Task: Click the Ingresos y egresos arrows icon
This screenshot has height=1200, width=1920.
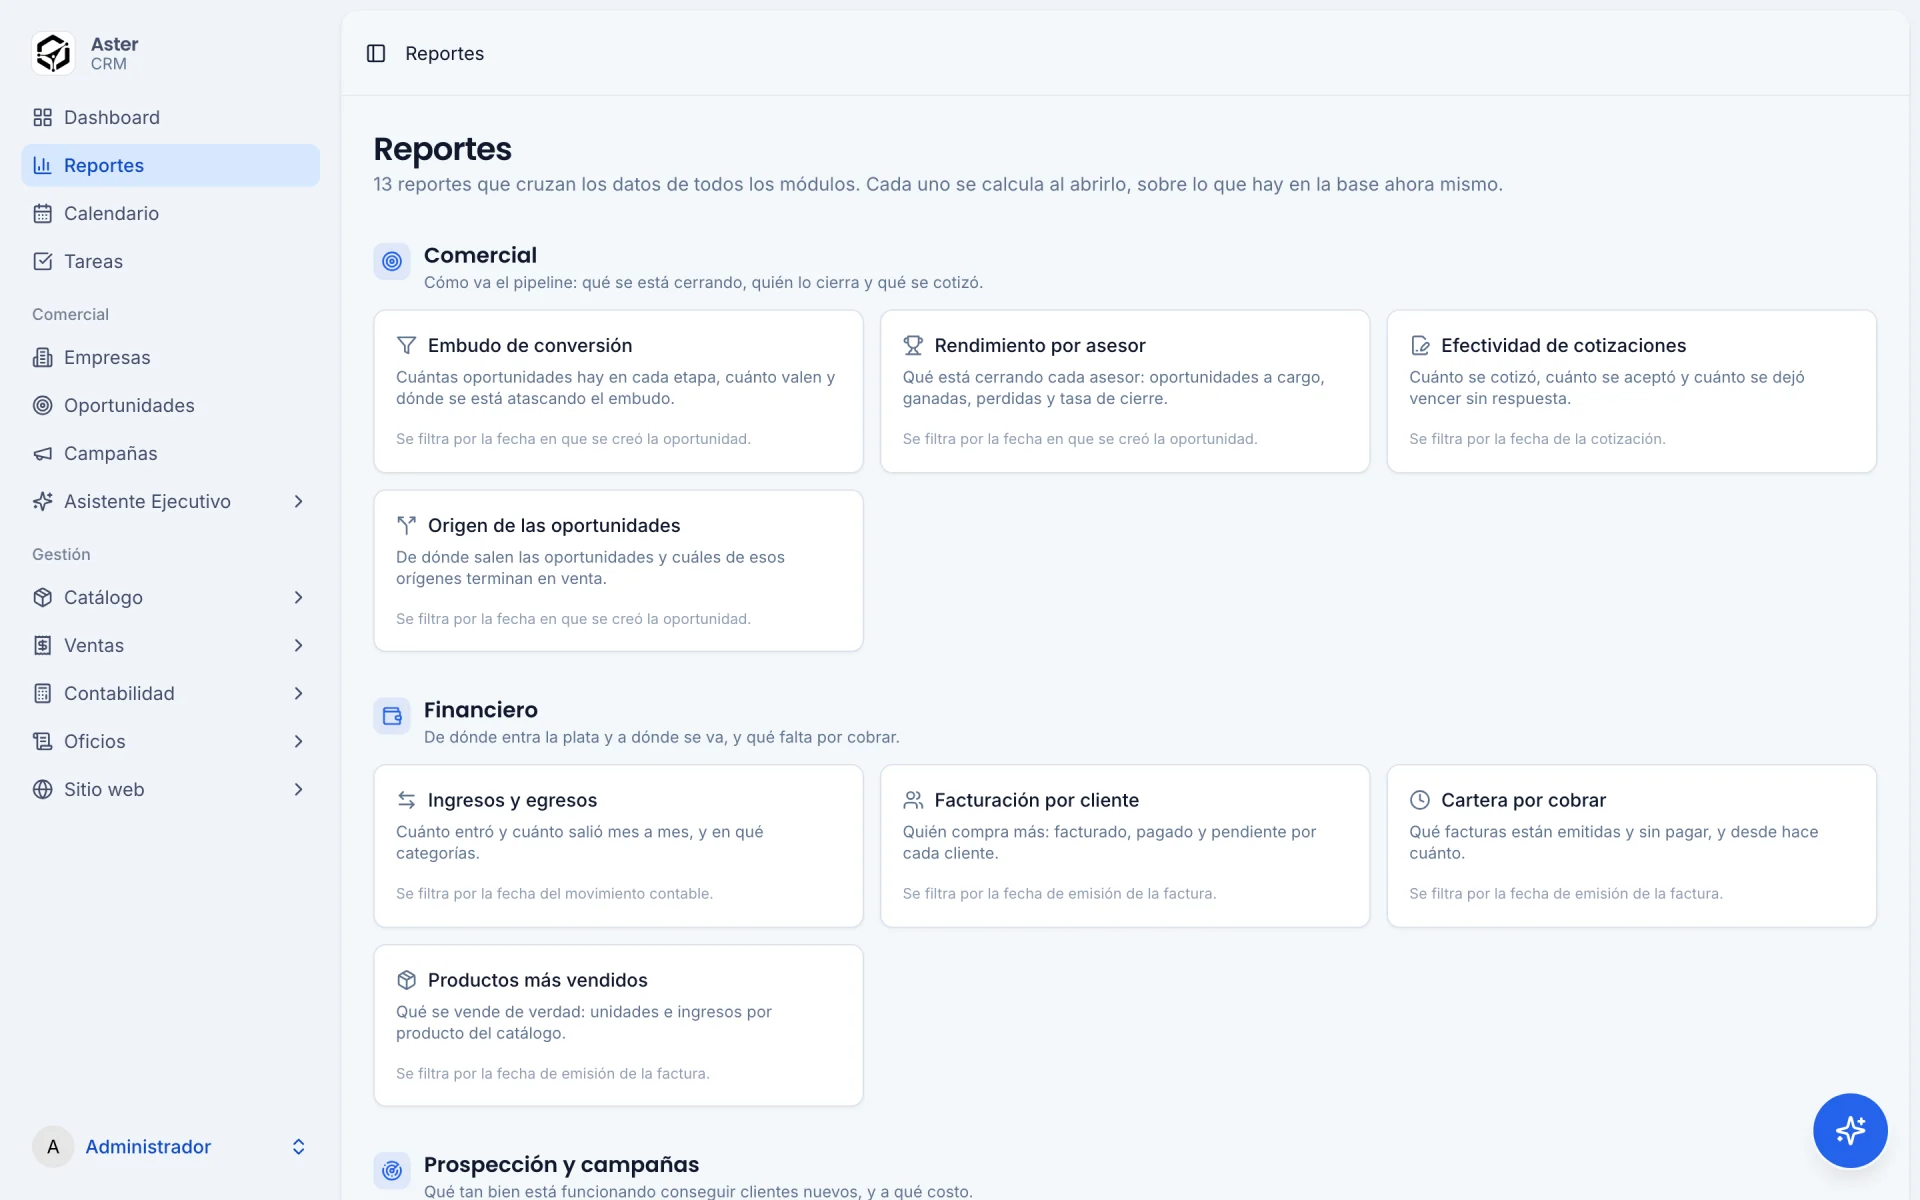Action: (406, 800)
